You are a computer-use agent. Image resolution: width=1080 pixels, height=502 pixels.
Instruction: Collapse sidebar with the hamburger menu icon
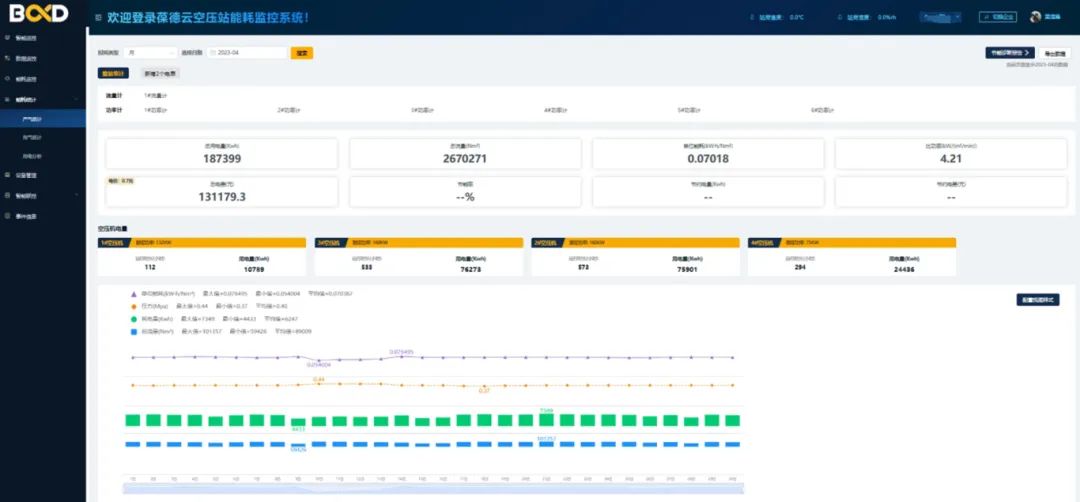97,18
